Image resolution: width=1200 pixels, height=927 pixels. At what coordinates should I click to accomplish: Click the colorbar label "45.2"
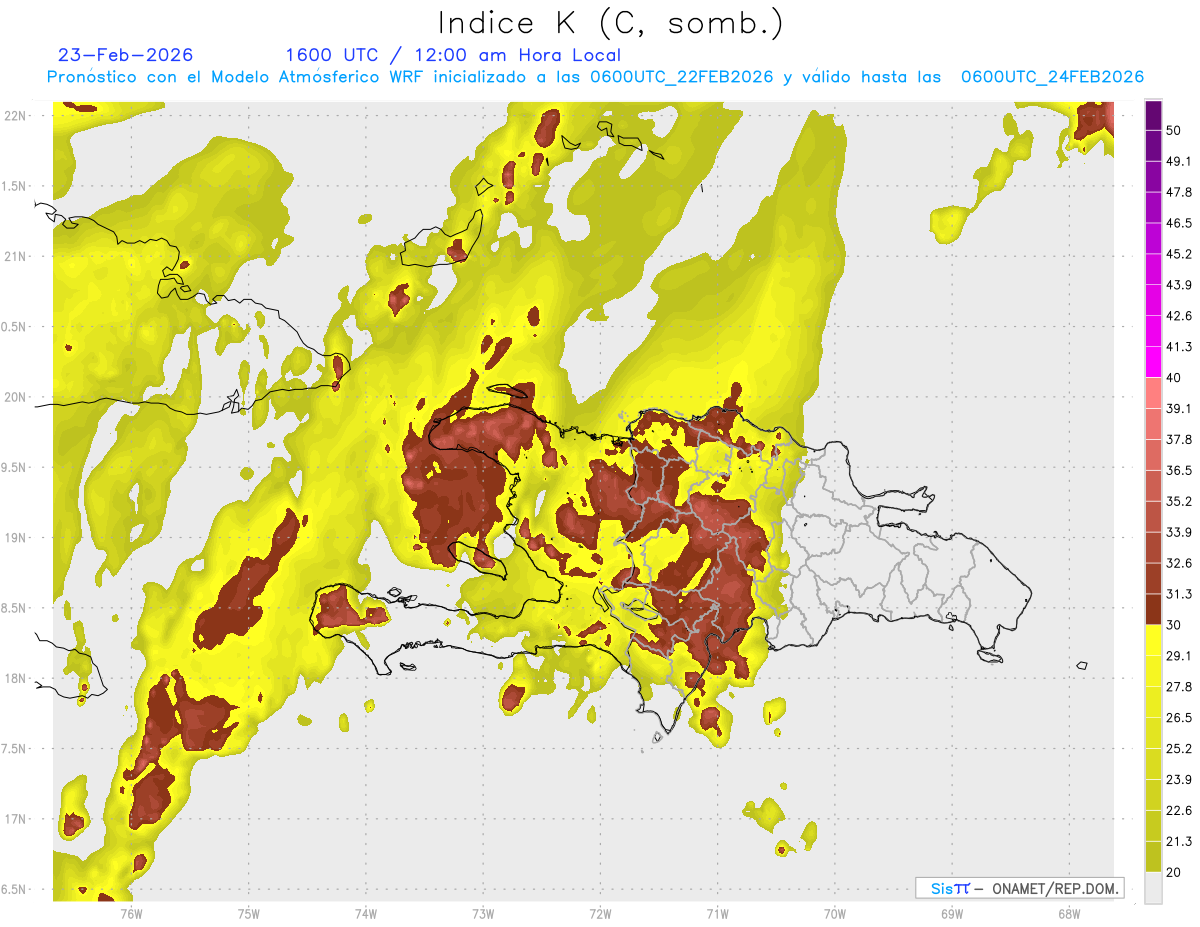click(x=1179, y=254)
